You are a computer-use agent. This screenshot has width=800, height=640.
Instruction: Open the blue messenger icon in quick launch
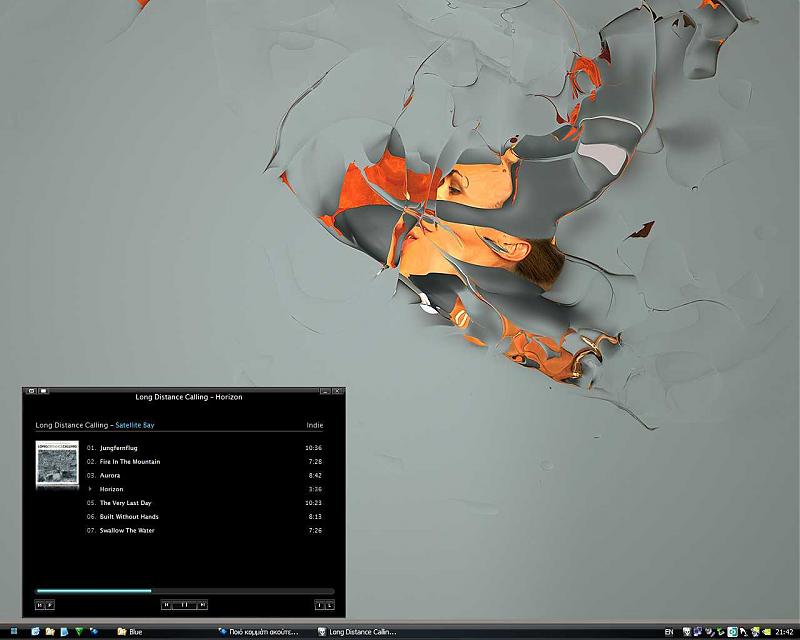94,632
